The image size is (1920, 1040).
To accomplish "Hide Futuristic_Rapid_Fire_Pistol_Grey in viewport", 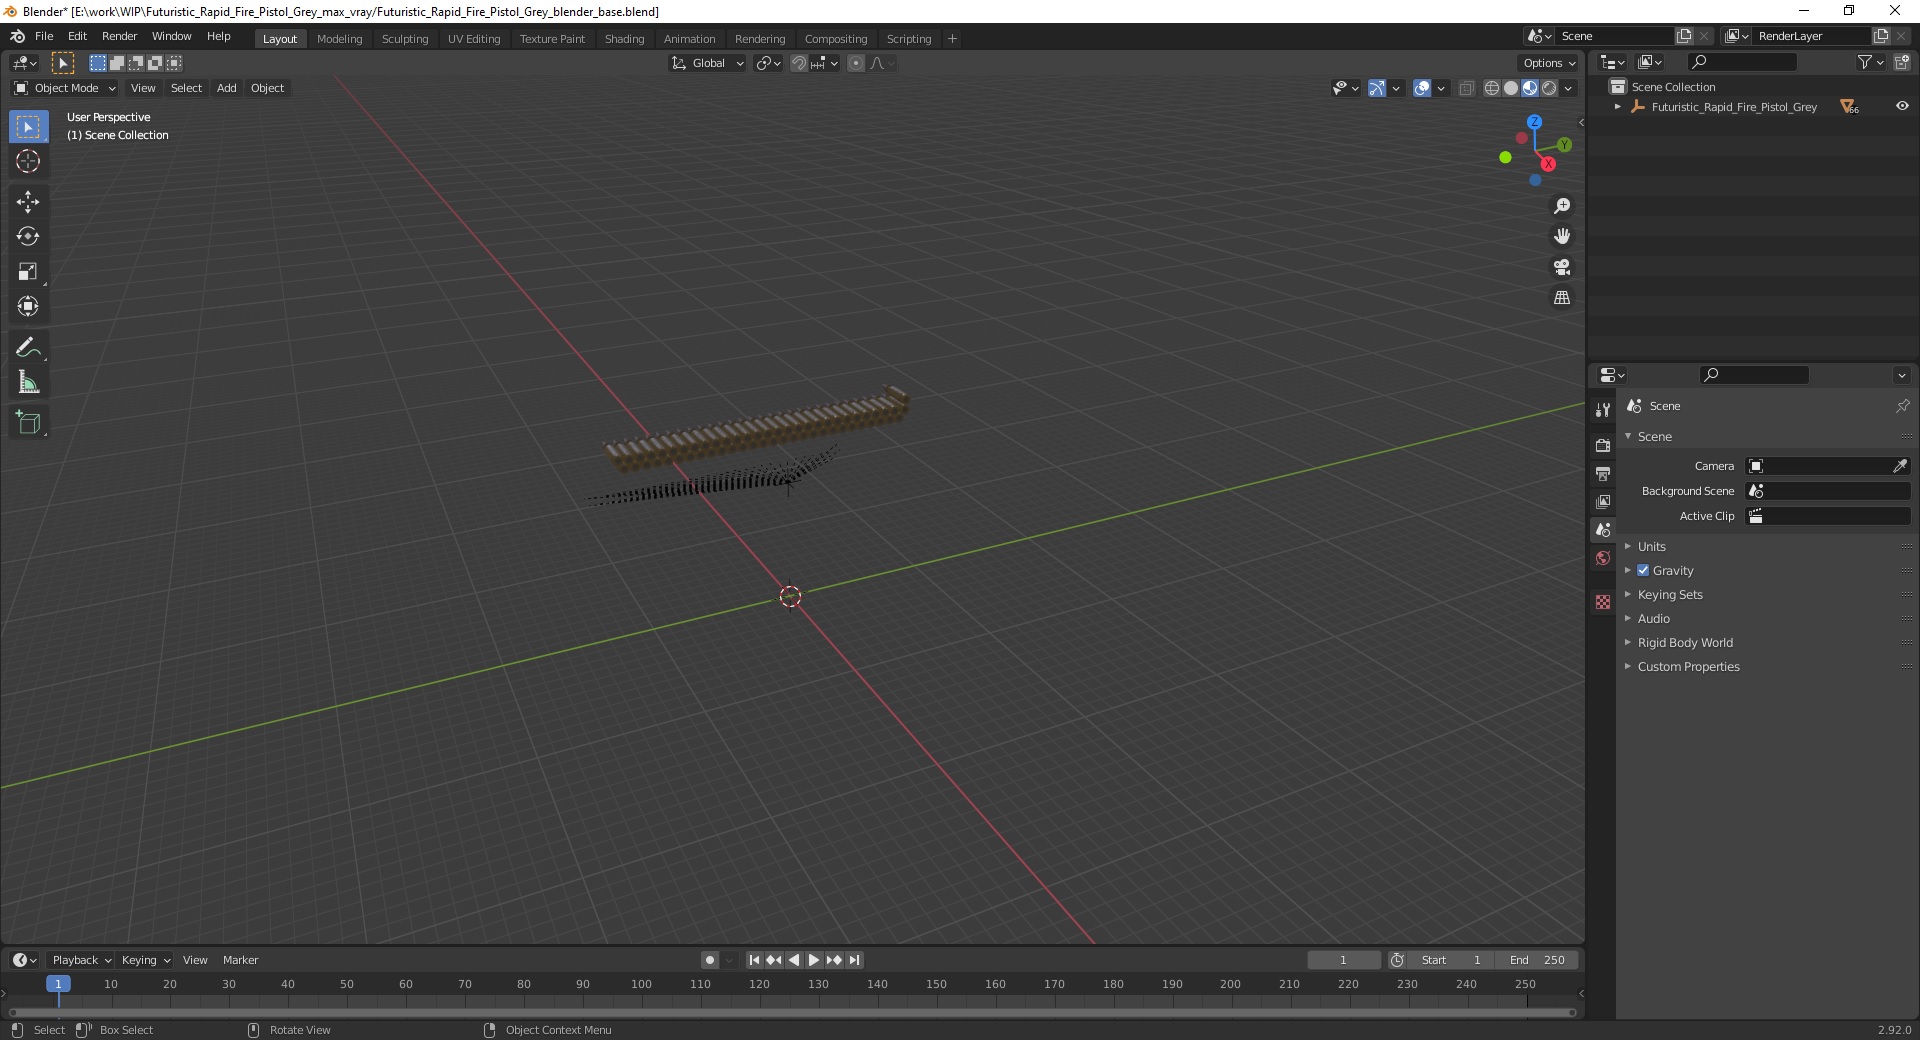I will coord(1902,106).
